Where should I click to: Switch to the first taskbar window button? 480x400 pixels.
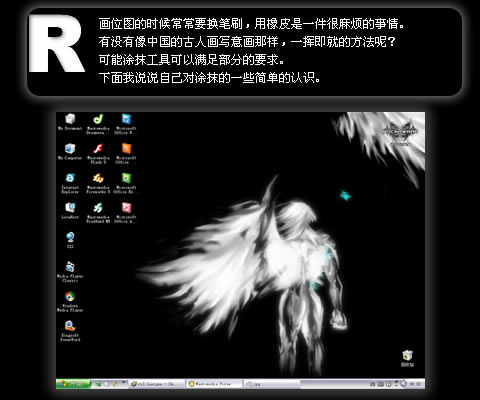pos(157,384)
